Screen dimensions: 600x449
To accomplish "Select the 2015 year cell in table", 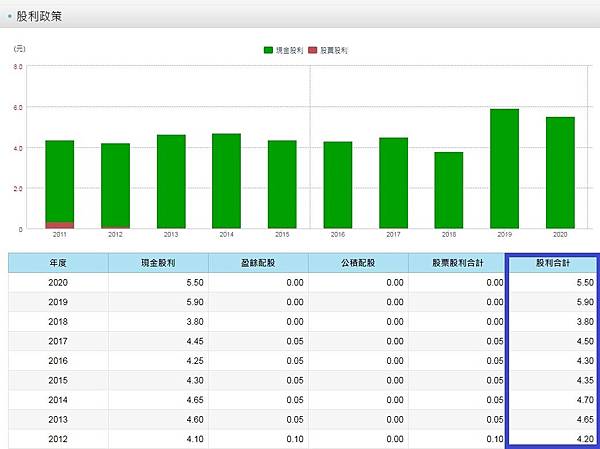I will pos(58,380).
